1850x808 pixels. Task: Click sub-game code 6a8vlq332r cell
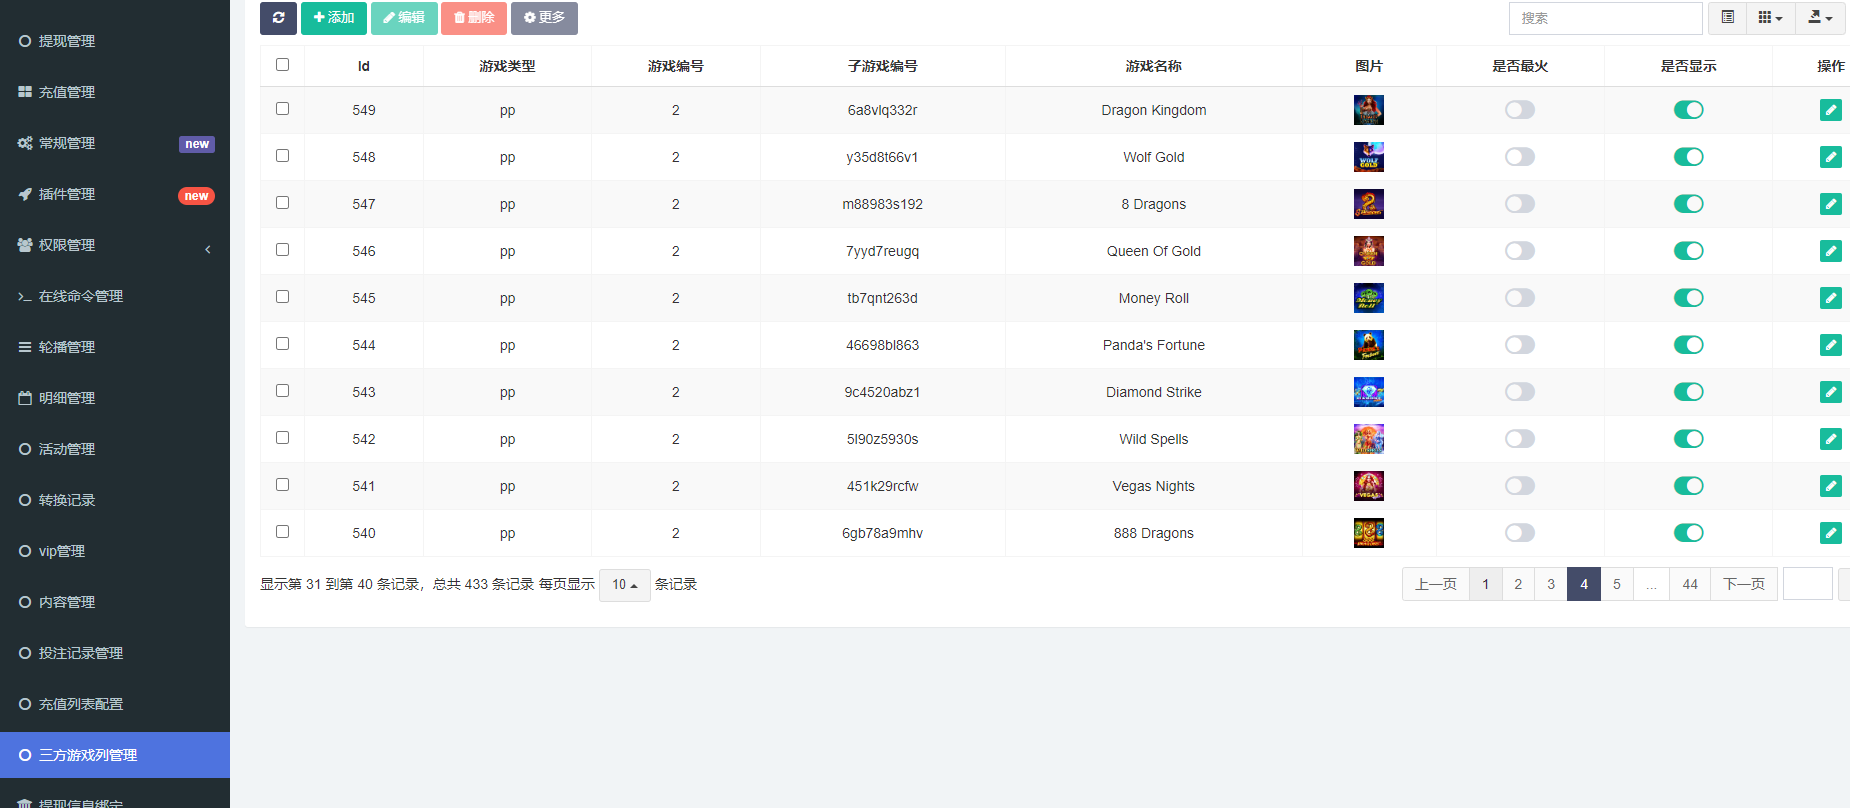coord(882,110)
